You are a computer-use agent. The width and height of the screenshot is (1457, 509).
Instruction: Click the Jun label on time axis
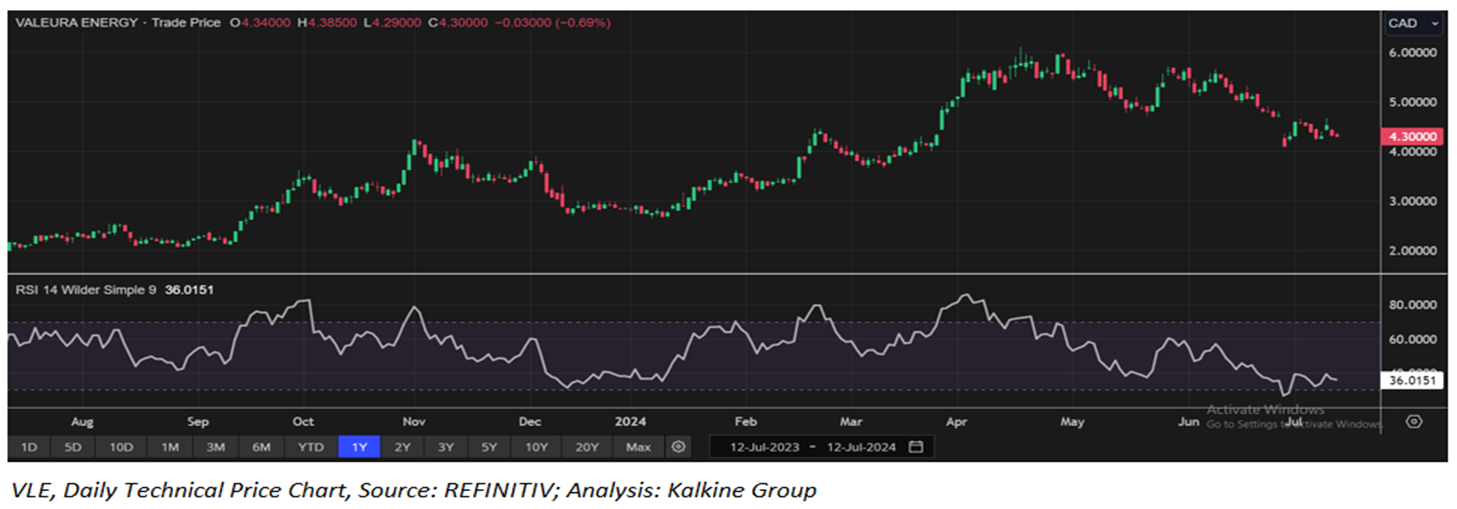1188,422
